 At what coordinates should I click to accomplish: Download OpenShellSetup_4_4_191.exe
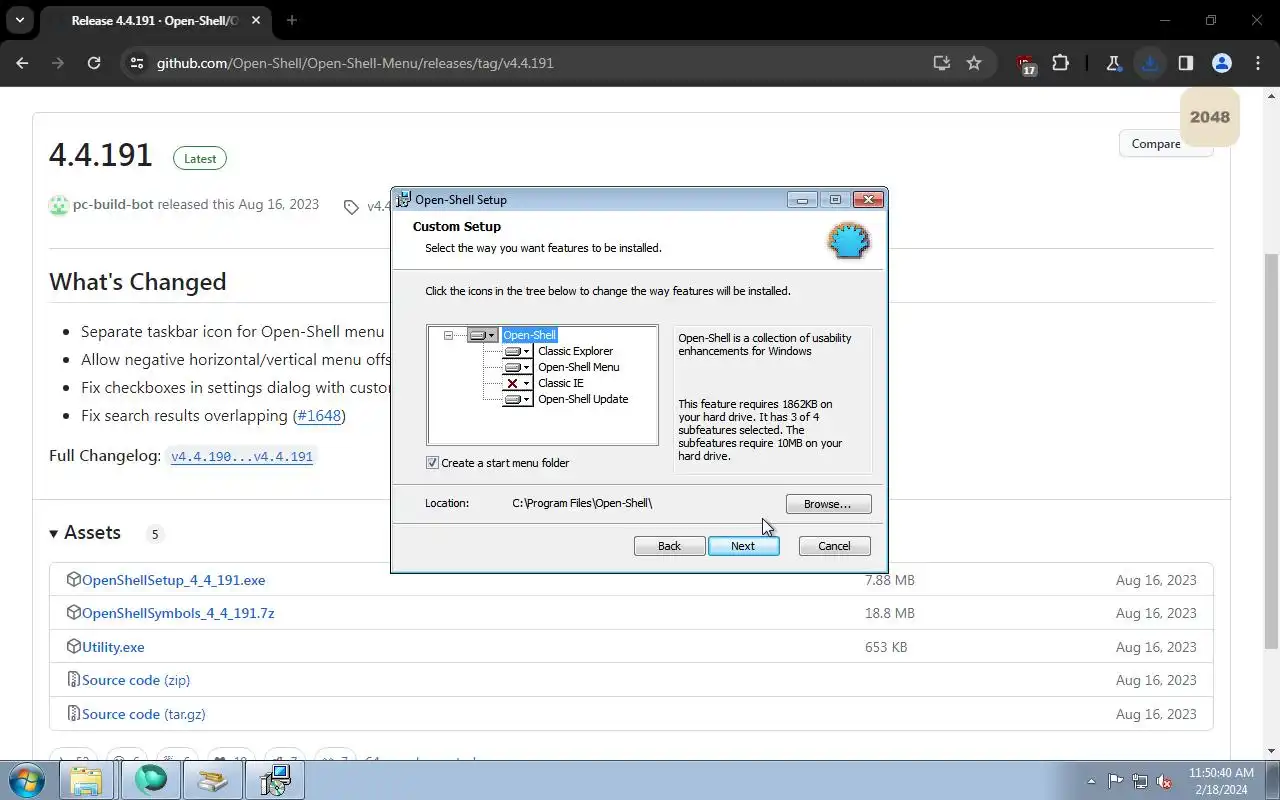tap(174, 580)
